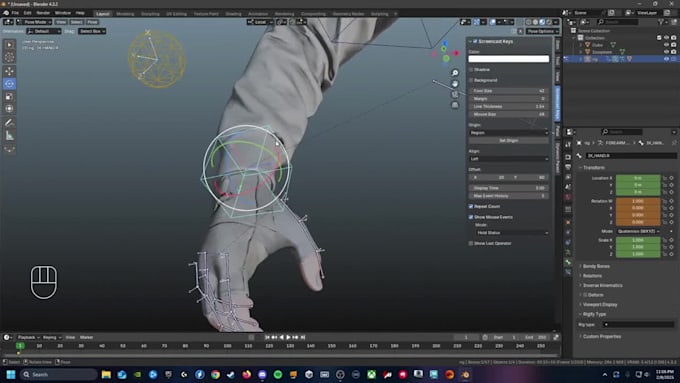Toggle perspective/orthographic grid icon in viewport
Screen dimensions: 680x383
click(x=454, y=105)
